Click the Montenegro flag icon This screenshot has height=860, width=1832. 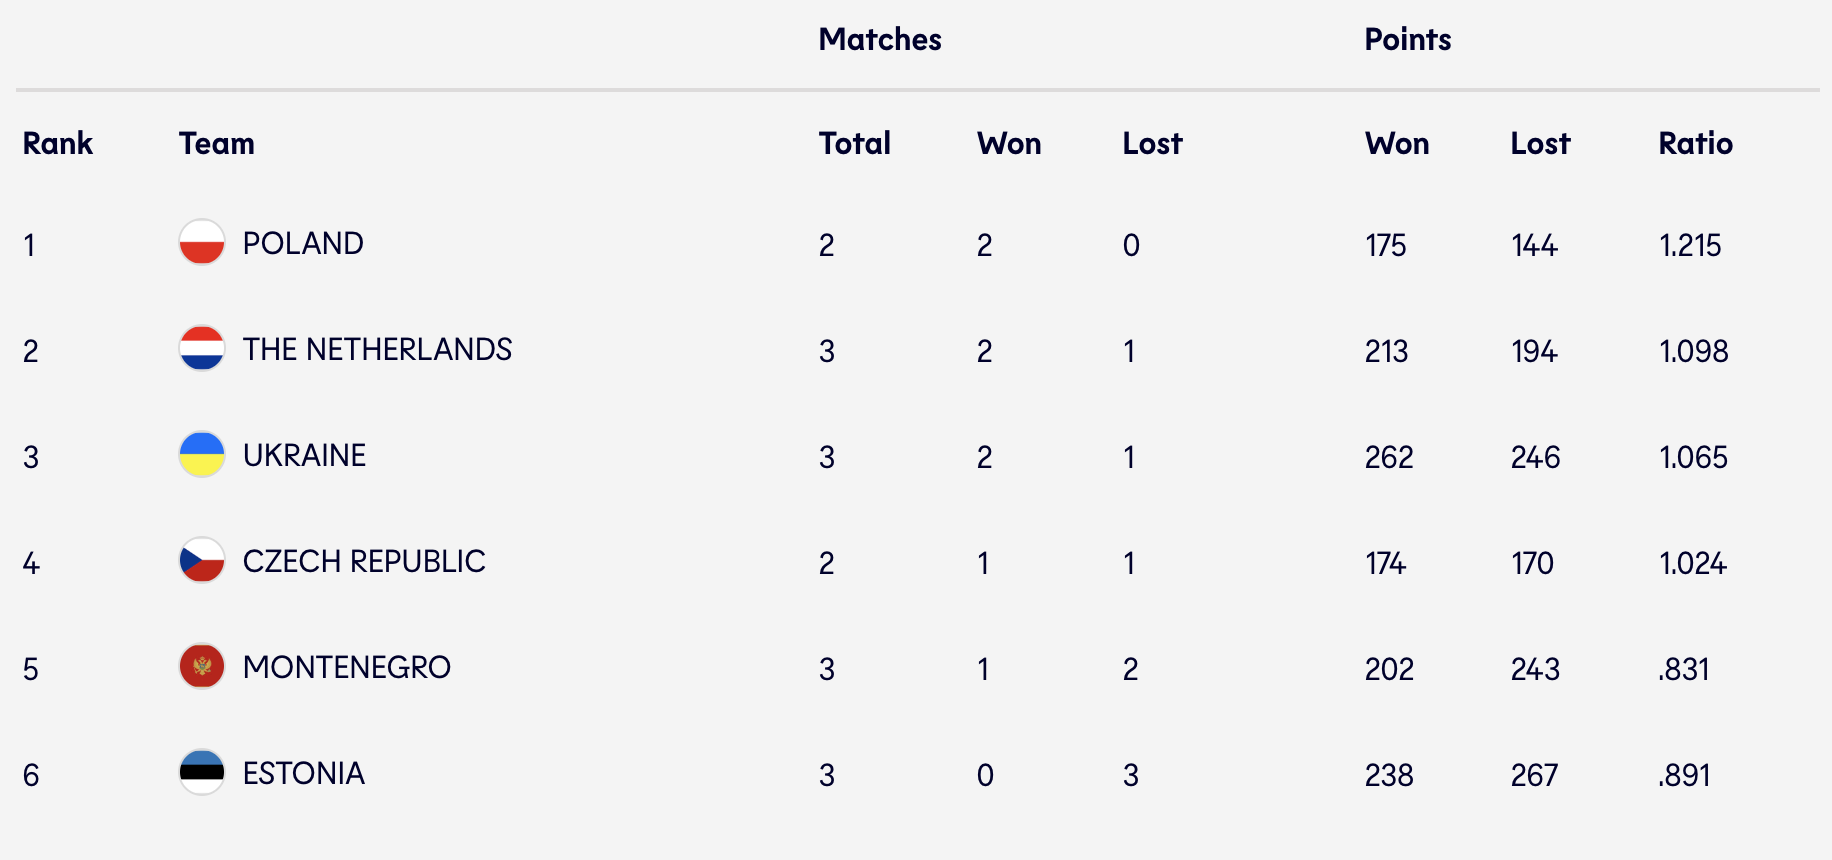tap(202, 667)
